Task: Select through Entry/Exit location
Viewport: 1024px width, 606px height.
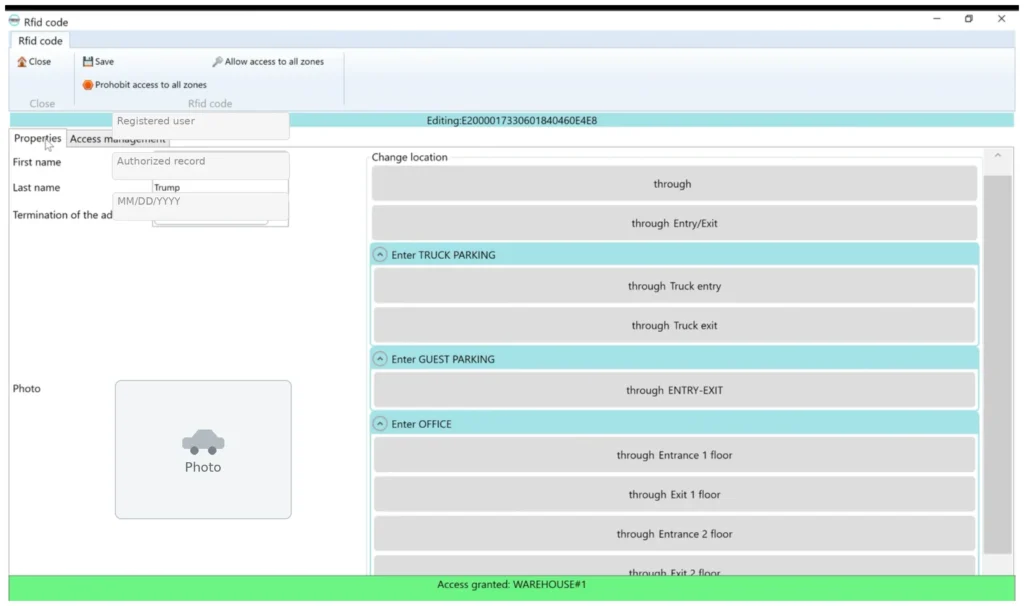Action: point(674,223)
